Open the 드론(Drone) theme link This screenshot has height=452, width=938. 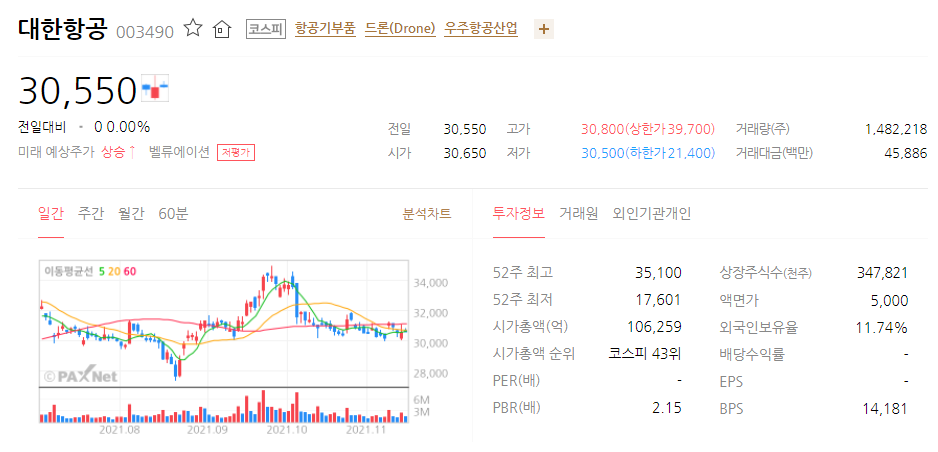click(400, 28)
